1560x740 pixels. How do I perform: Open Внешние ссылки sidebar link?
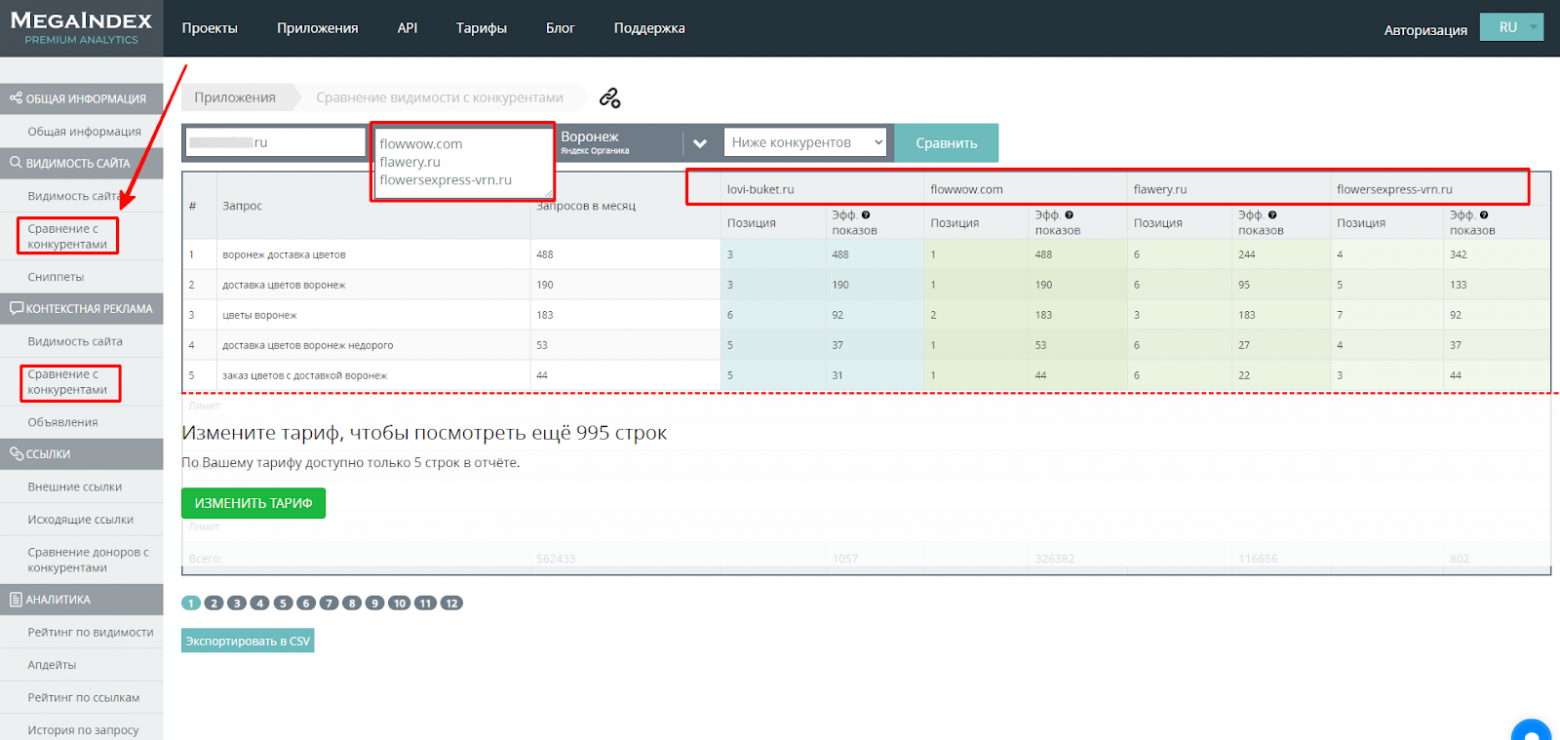tap(75, 486)
